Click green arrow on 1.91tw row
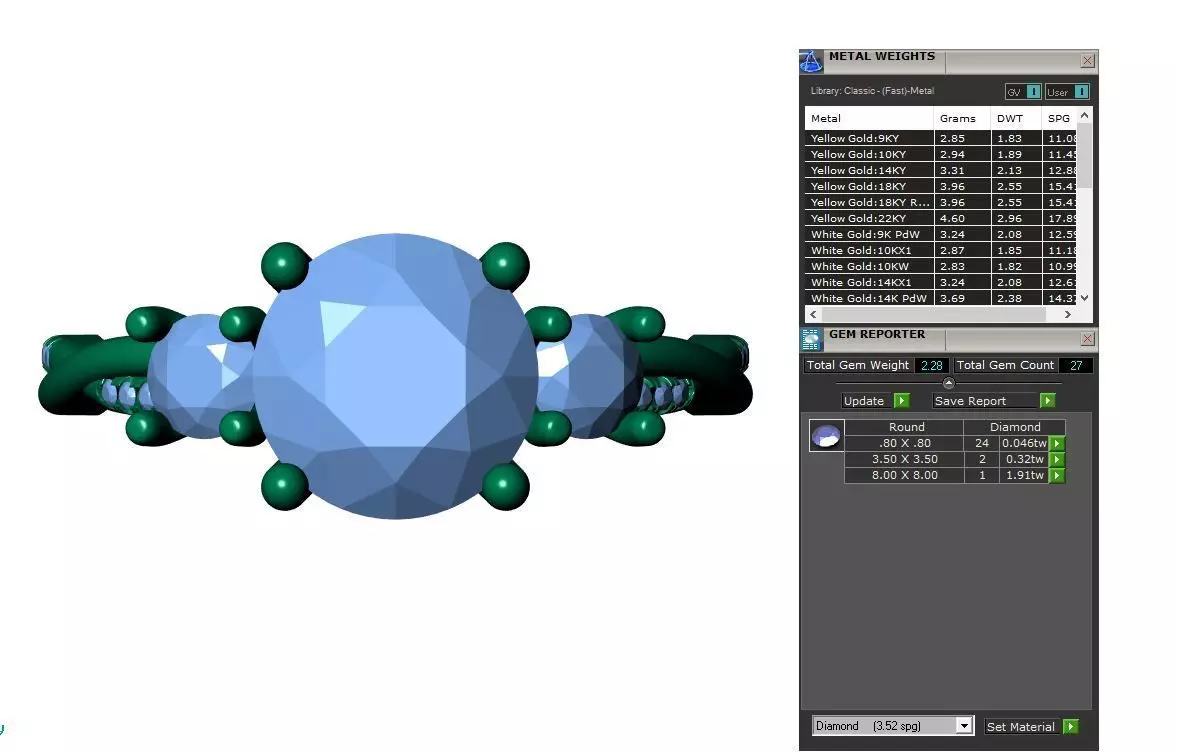Image resolution: width=1177 pixels, height=754 pixels. coord(1057,475)
